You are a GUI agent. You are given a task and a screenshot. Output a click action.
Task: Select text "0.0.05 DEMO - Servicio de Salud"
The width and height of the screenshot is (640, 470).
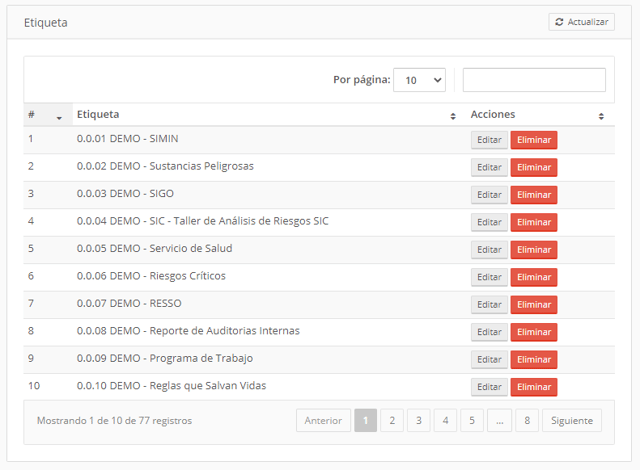coord(154,248)
